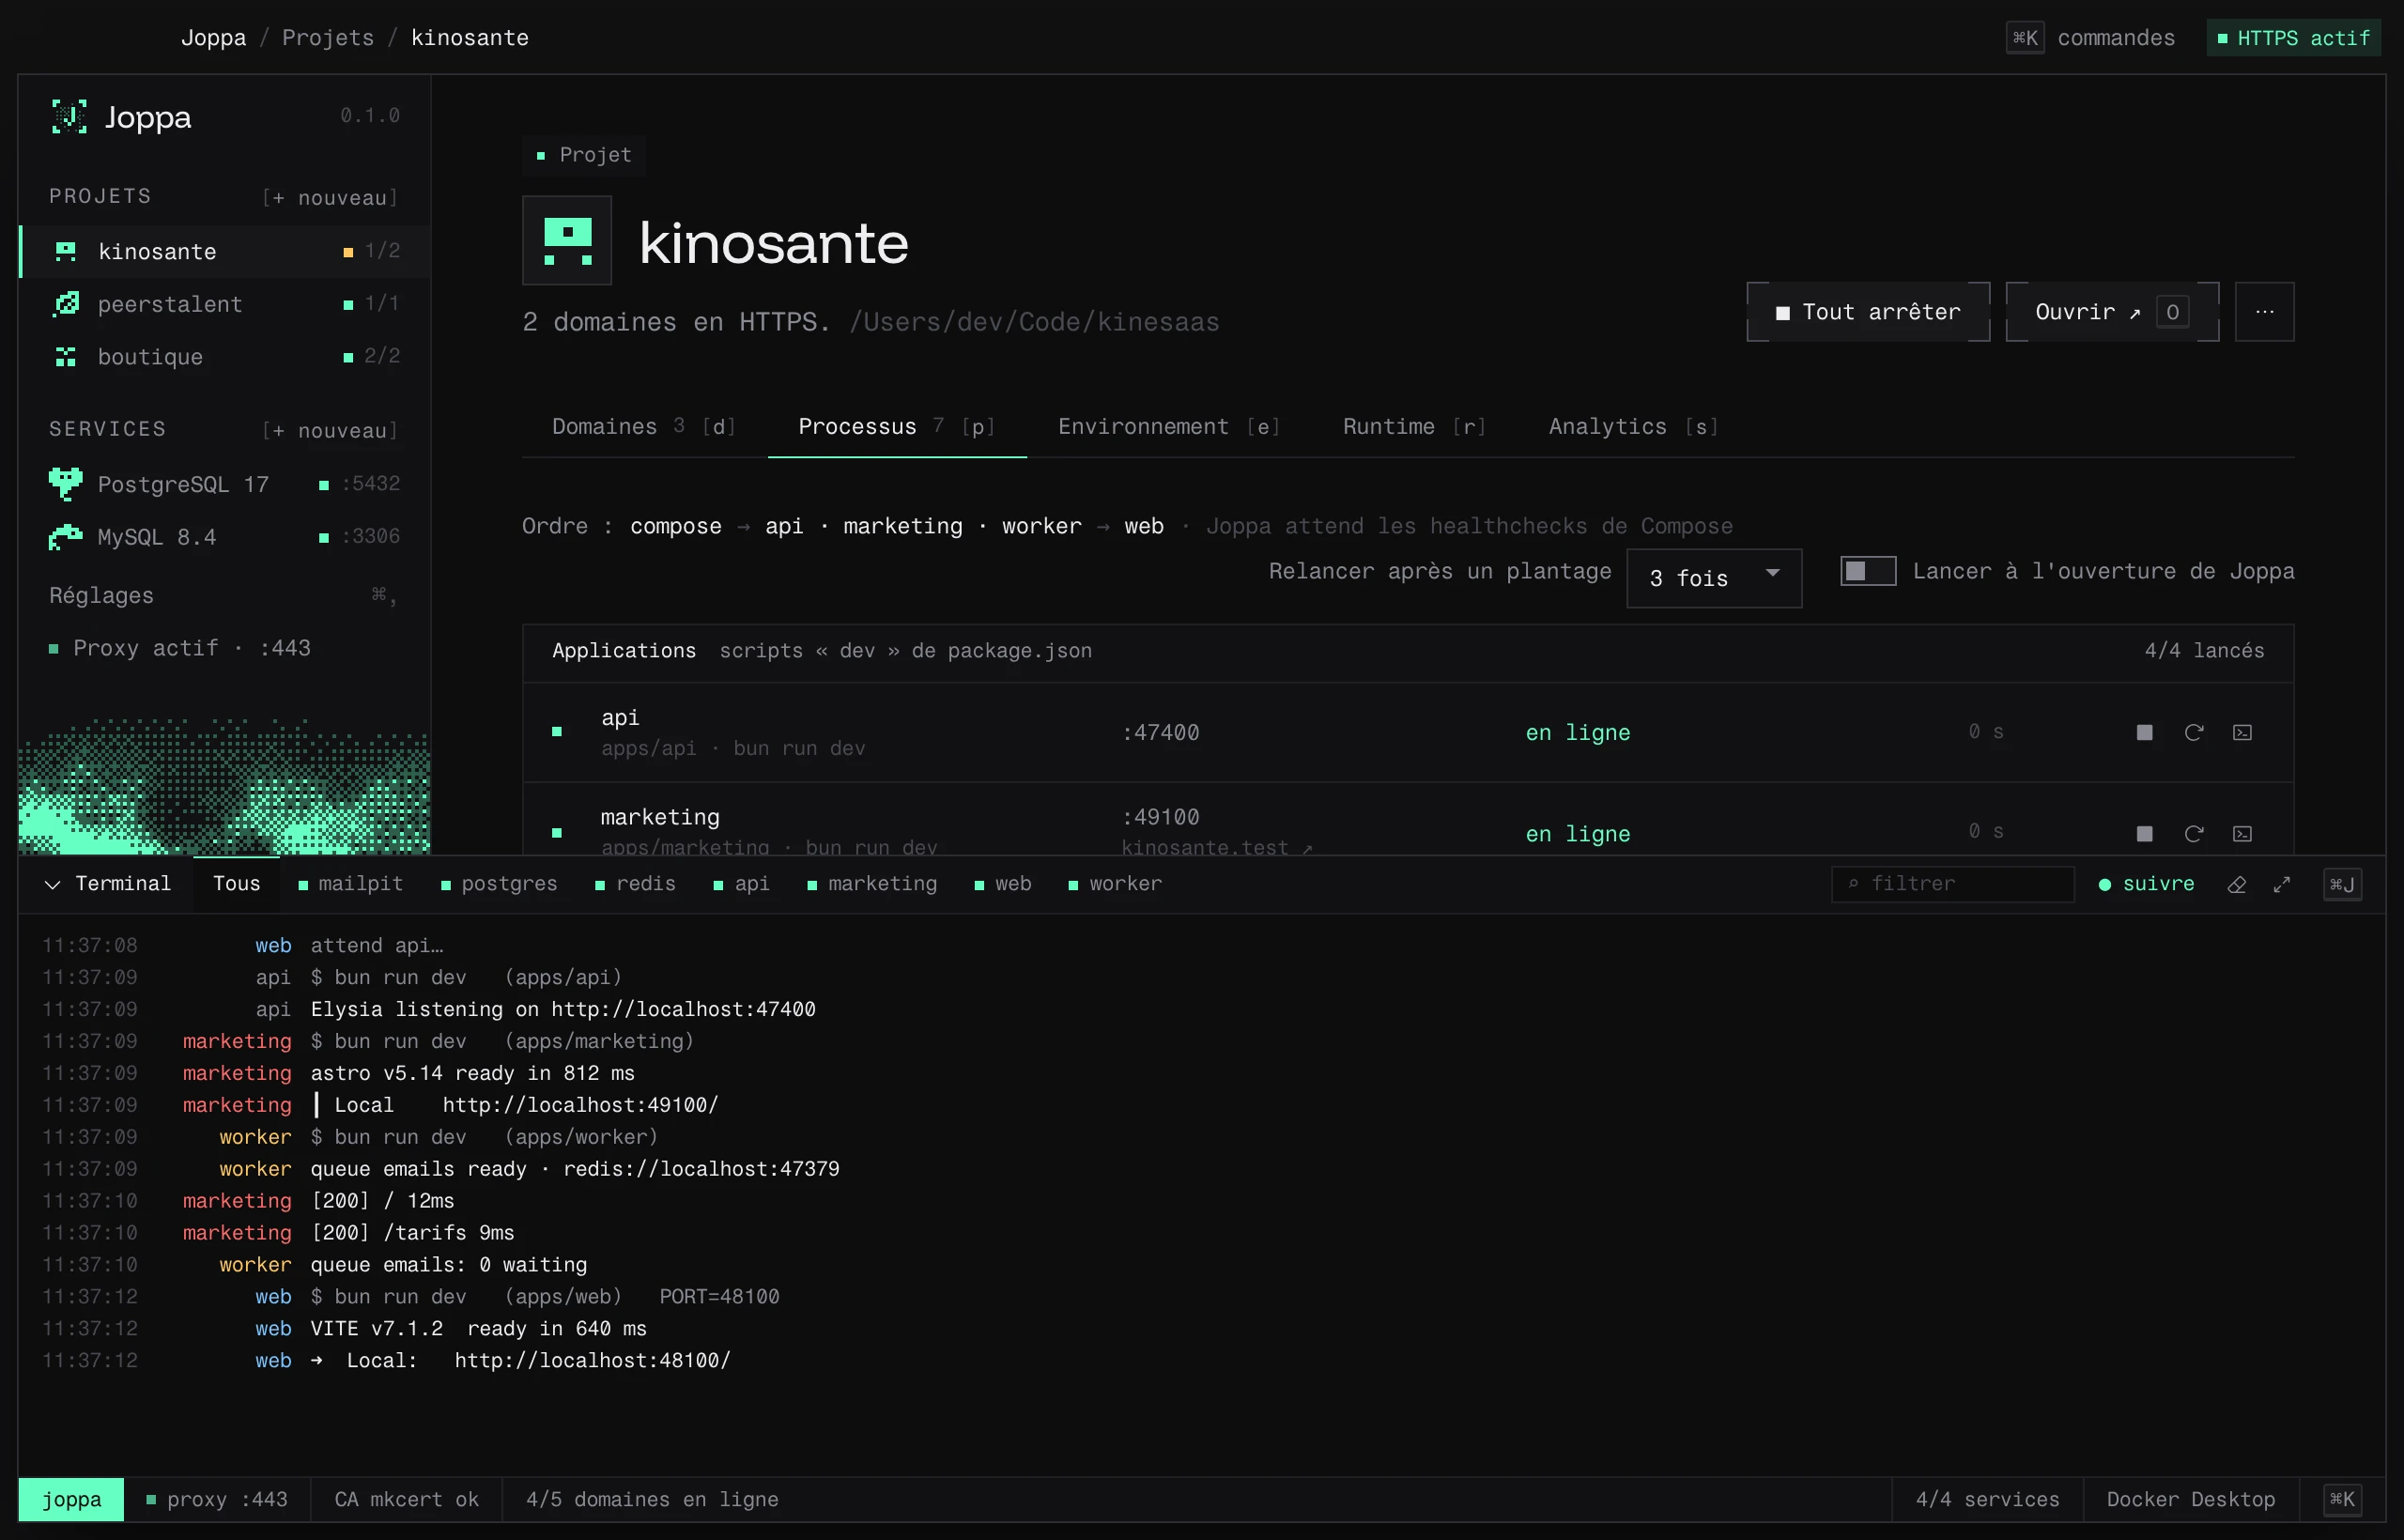Click the filtrer input field
This screenshot has width=2404, height=1540.
point(1953,884)
